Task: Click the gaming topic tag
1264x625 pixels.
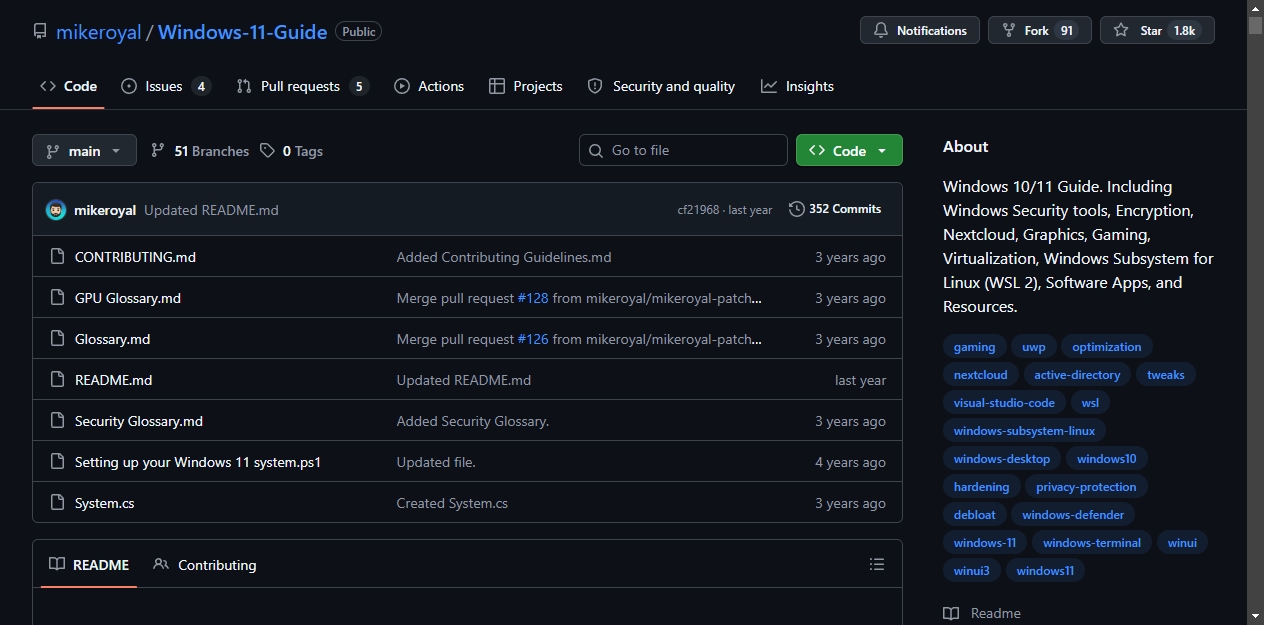Action: click(974, 347)
